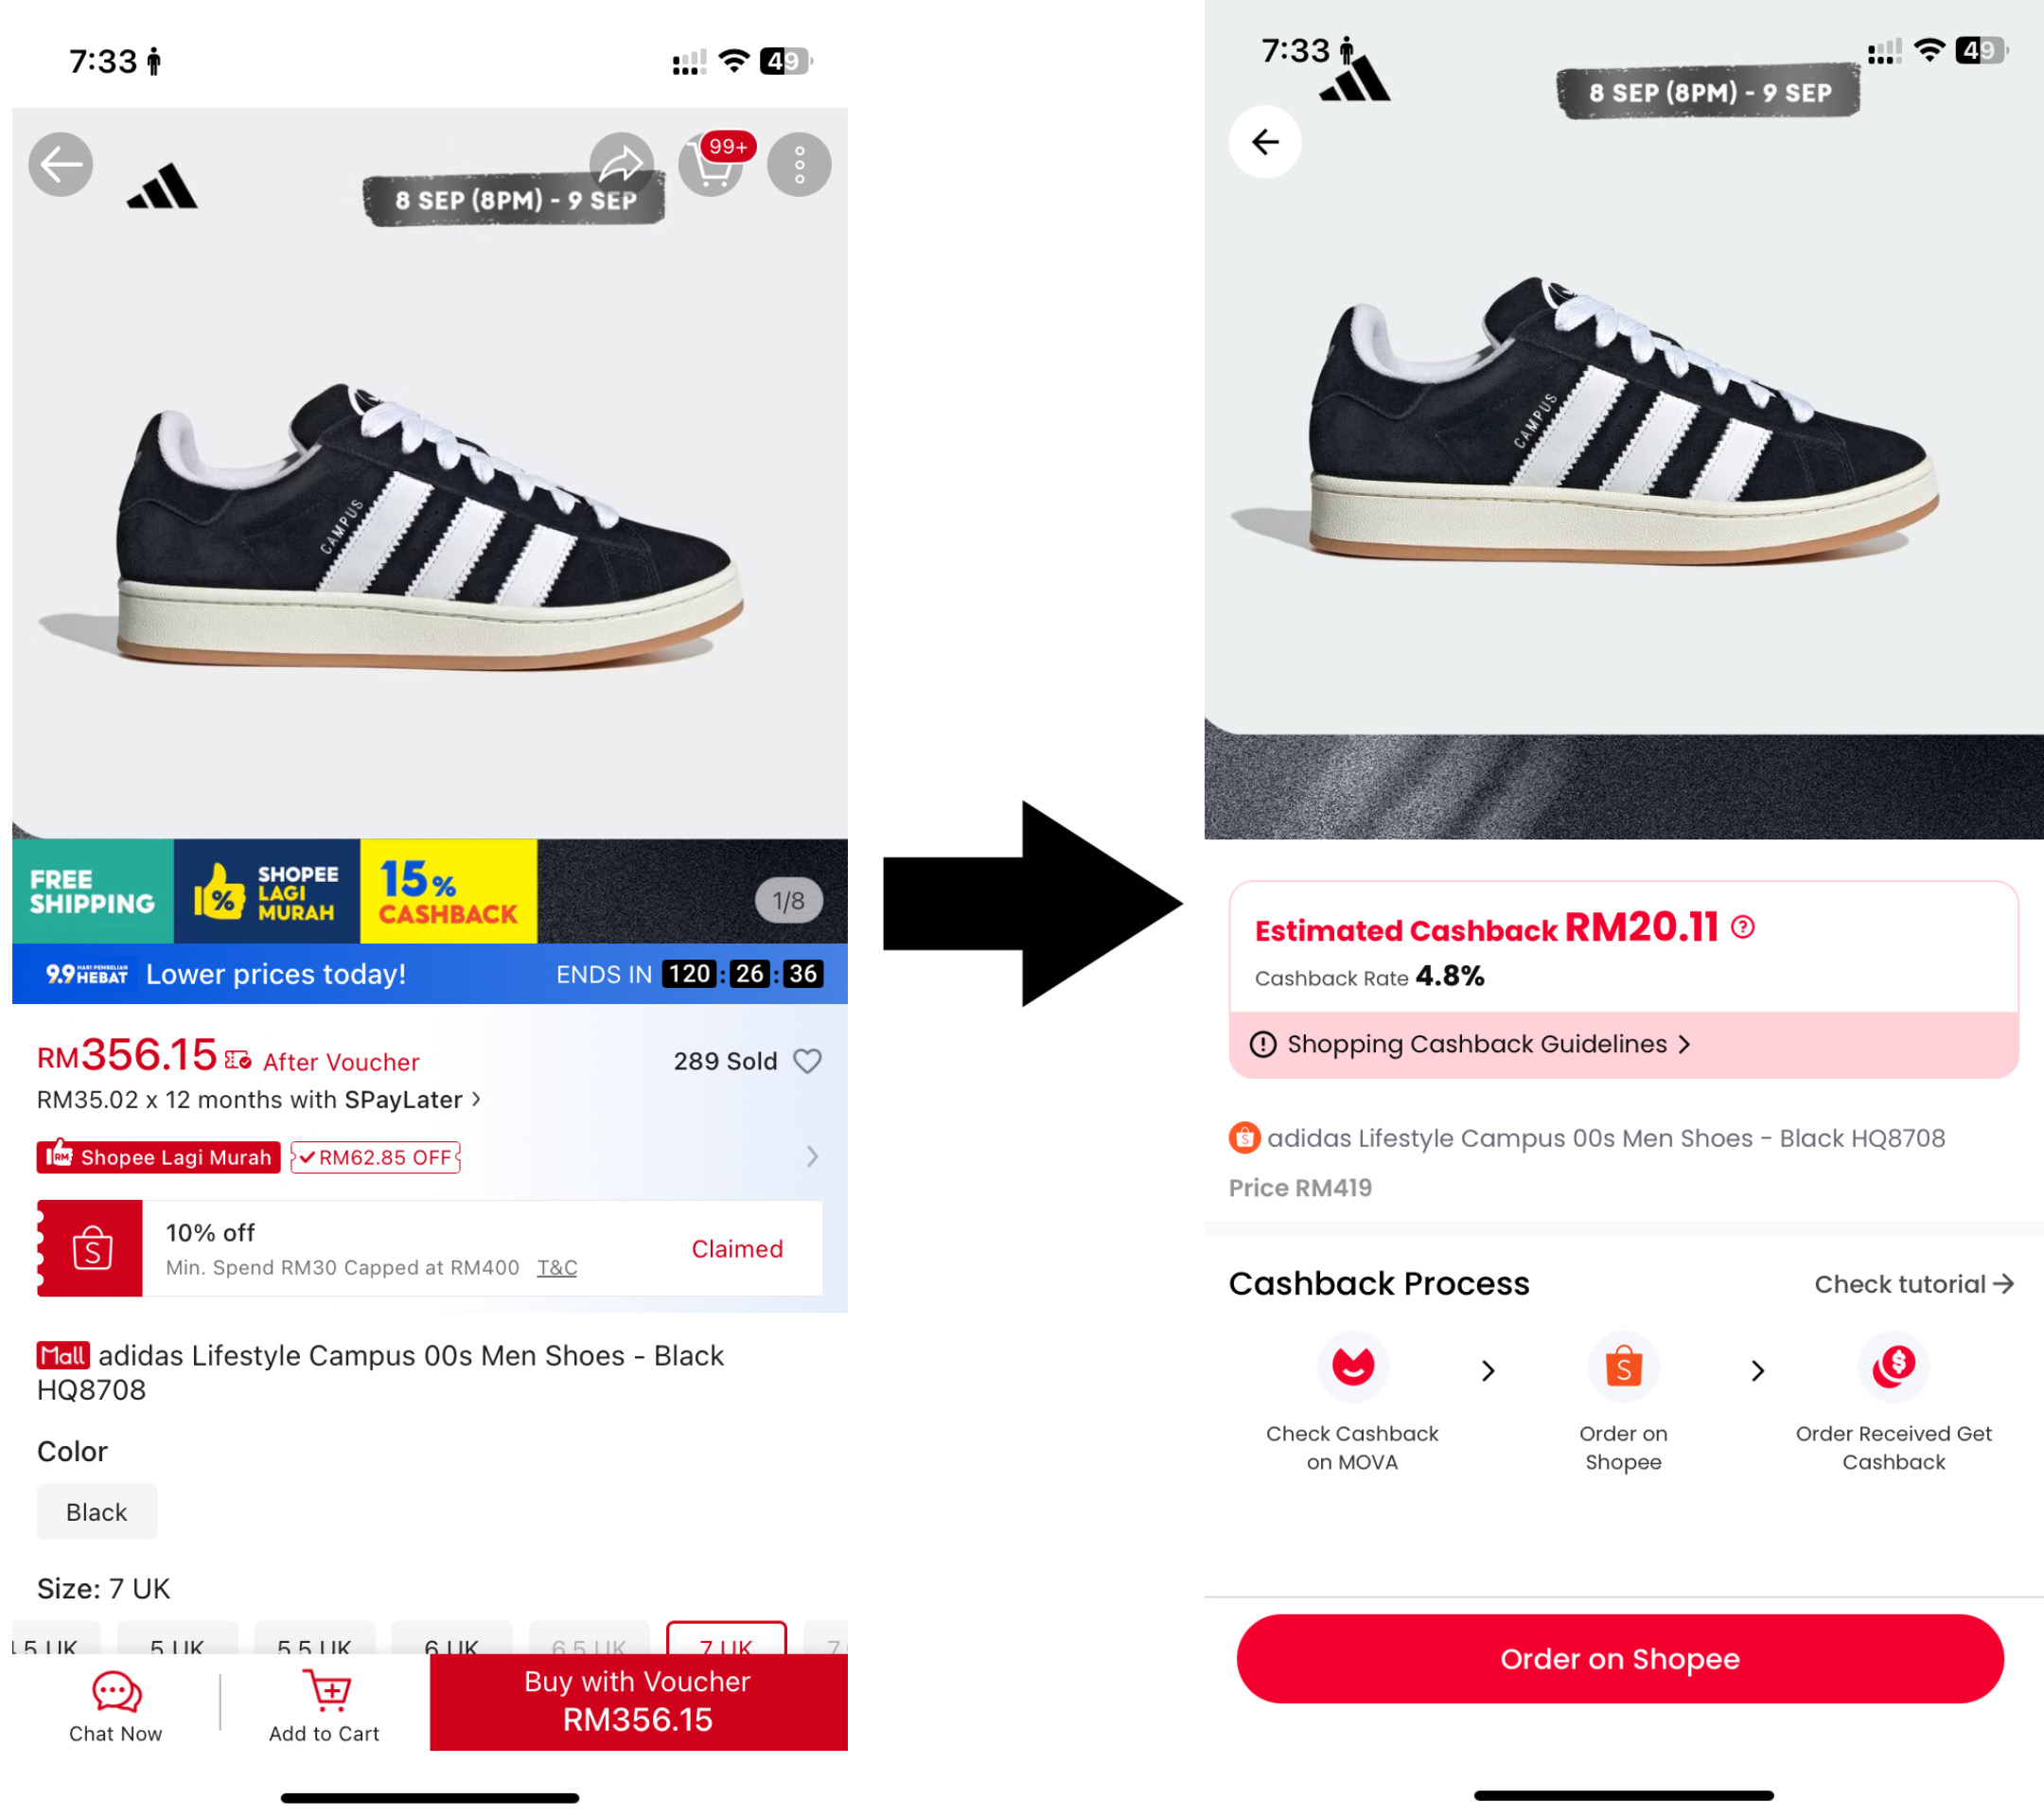Open the shopping cart with 99+ badge
Image resolution: width=2044 pixels, height=1817 pixels.
711,164
